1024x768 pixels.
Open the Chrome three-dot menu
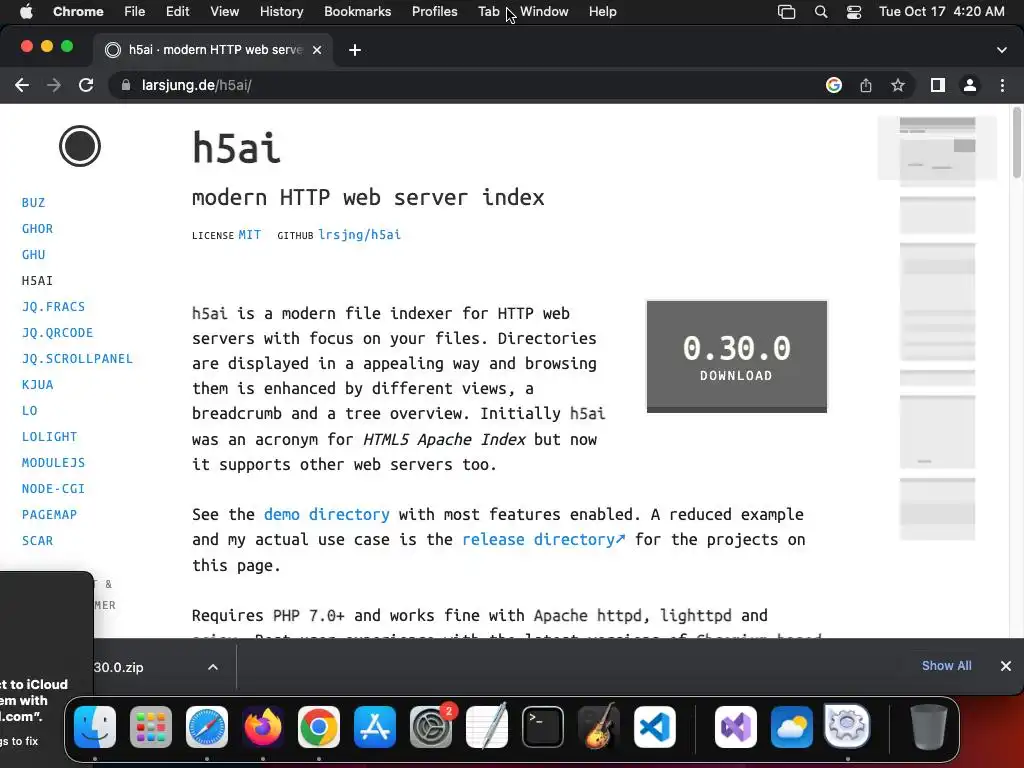(x=1002, y=86)
